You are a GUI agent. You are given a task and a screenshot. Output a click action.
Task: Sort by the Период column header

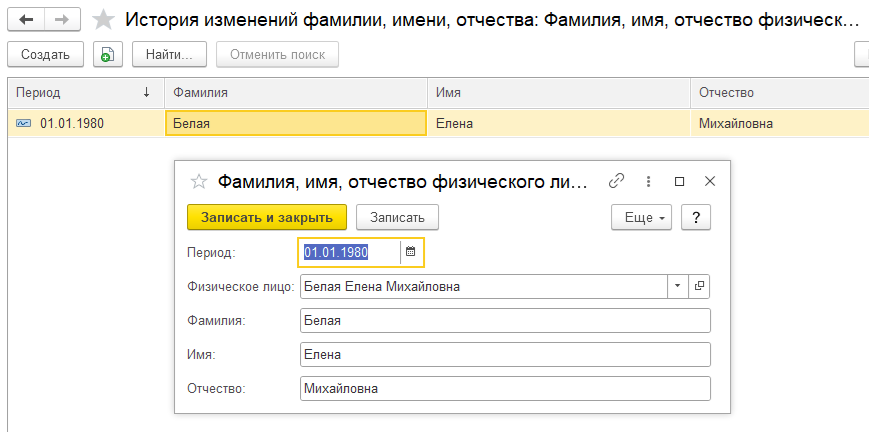86,93
